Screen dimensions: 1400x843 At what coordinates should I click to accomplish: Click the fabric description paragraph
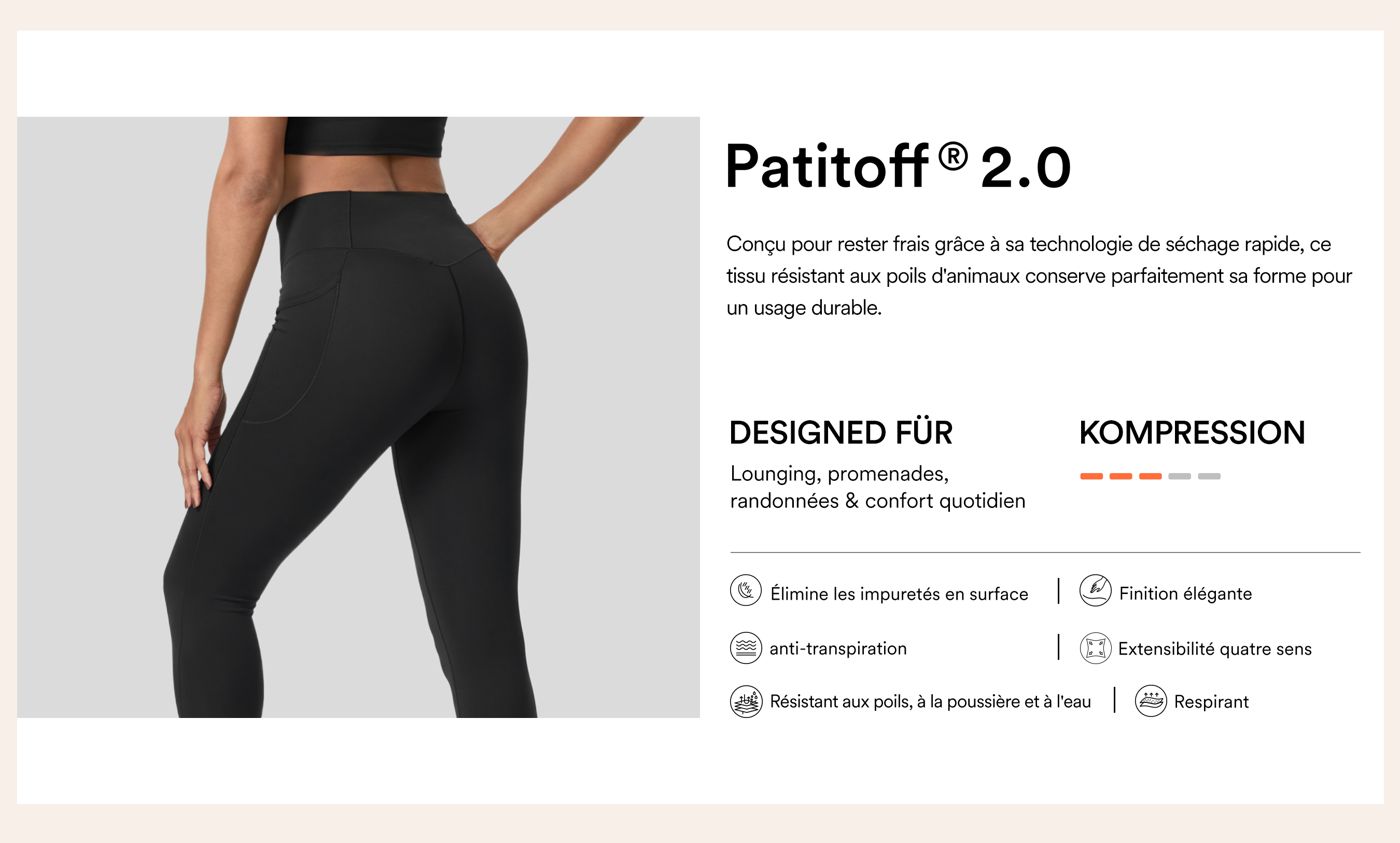[1039, 276]
